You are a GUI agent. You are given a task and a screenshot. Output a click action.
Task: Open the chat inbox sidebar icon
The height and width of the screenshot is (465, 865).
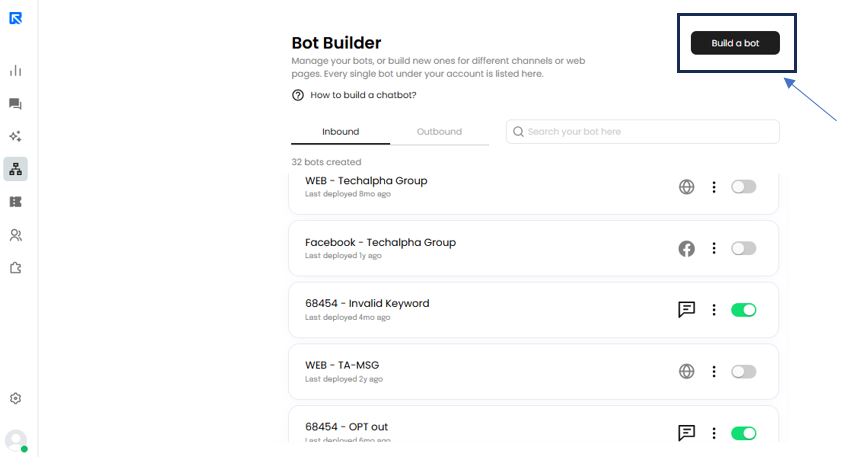(x=15, y=104)
